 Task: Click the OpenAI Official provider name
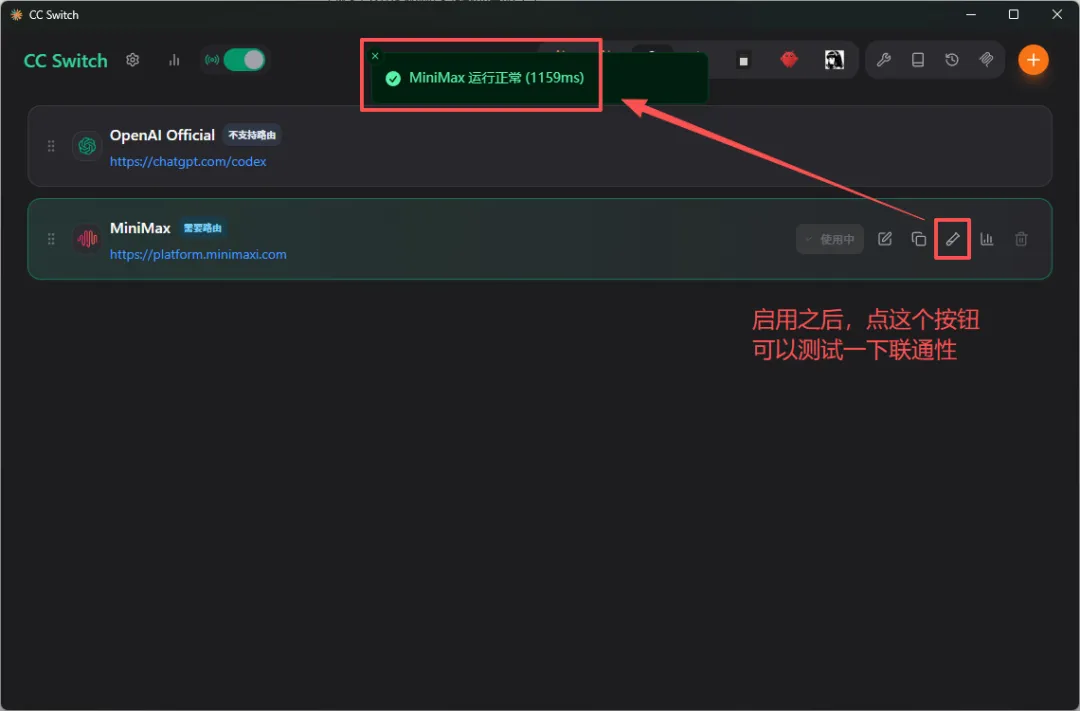click(x=163, y=135)
